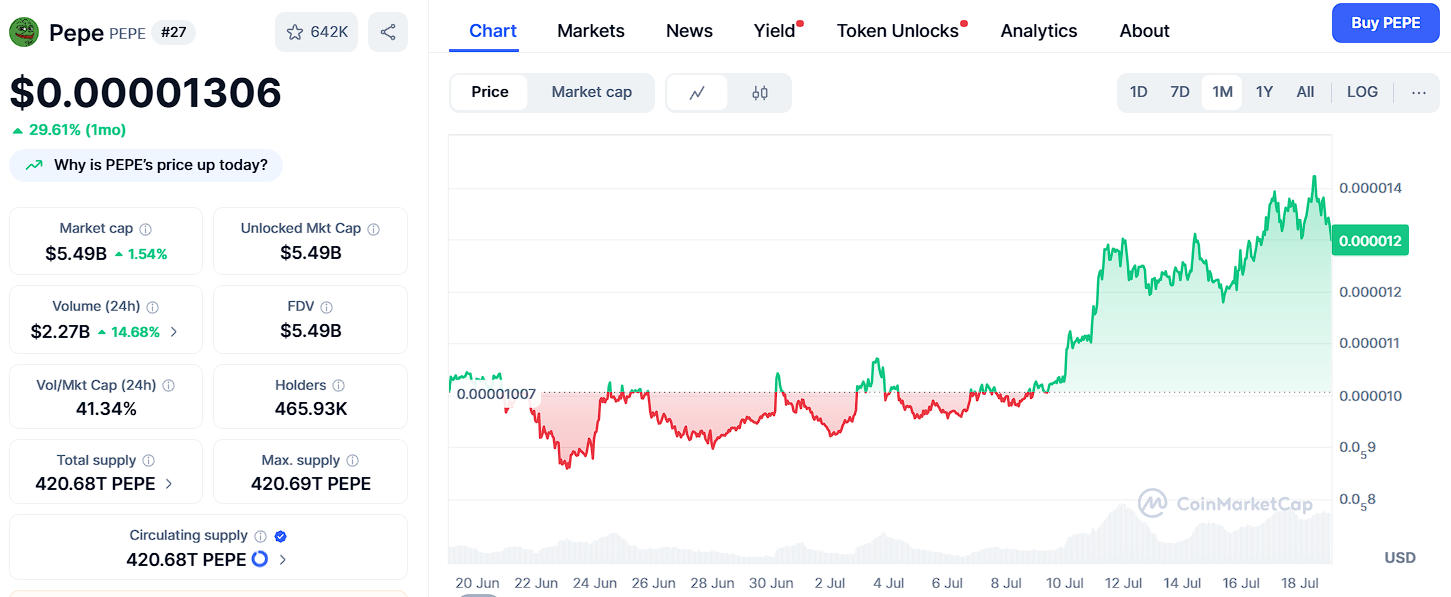Click the 41.34% Vol/Mkt Cap value
1451x597 pixels.
[106, 409]
